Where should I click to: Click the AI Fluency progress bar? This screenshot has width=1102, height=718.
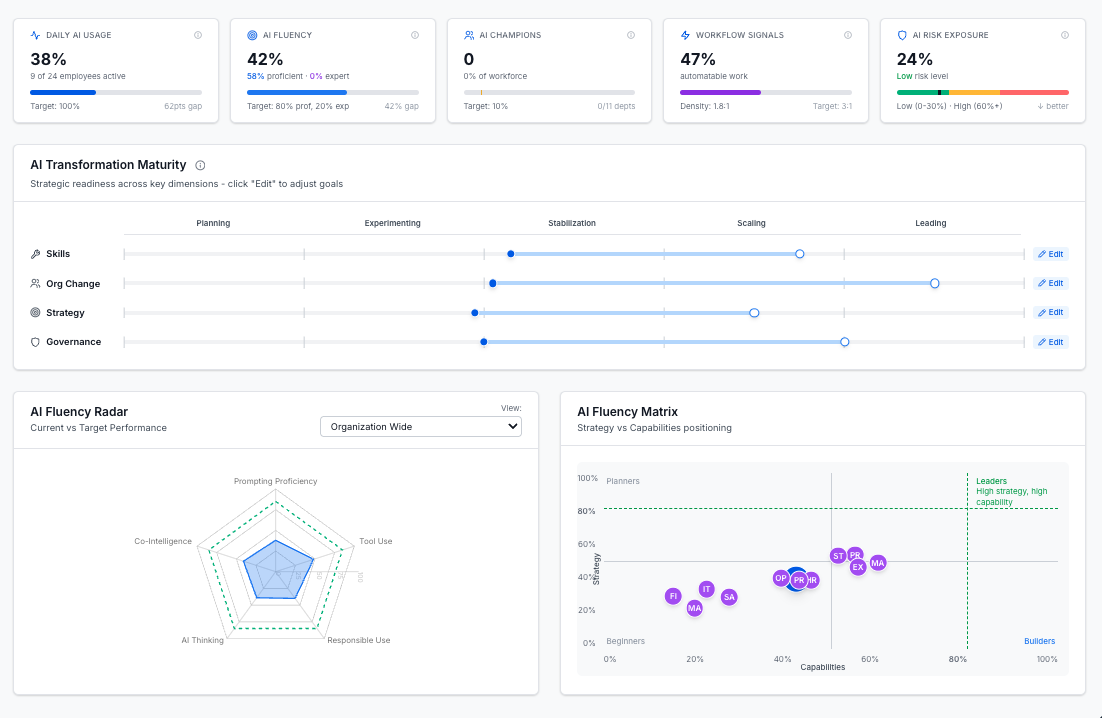[333, 92]
